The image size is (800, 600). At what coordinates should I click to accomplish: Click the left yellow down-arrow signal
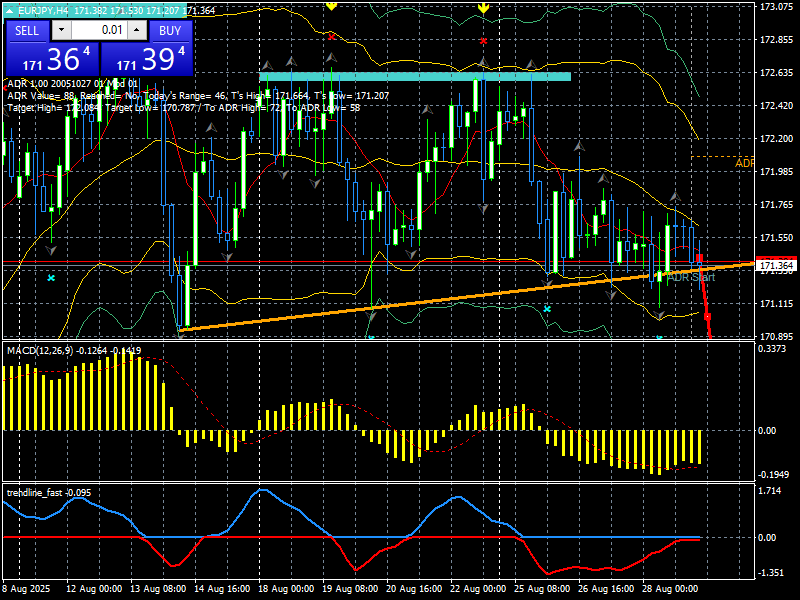(x=332, y=6)
